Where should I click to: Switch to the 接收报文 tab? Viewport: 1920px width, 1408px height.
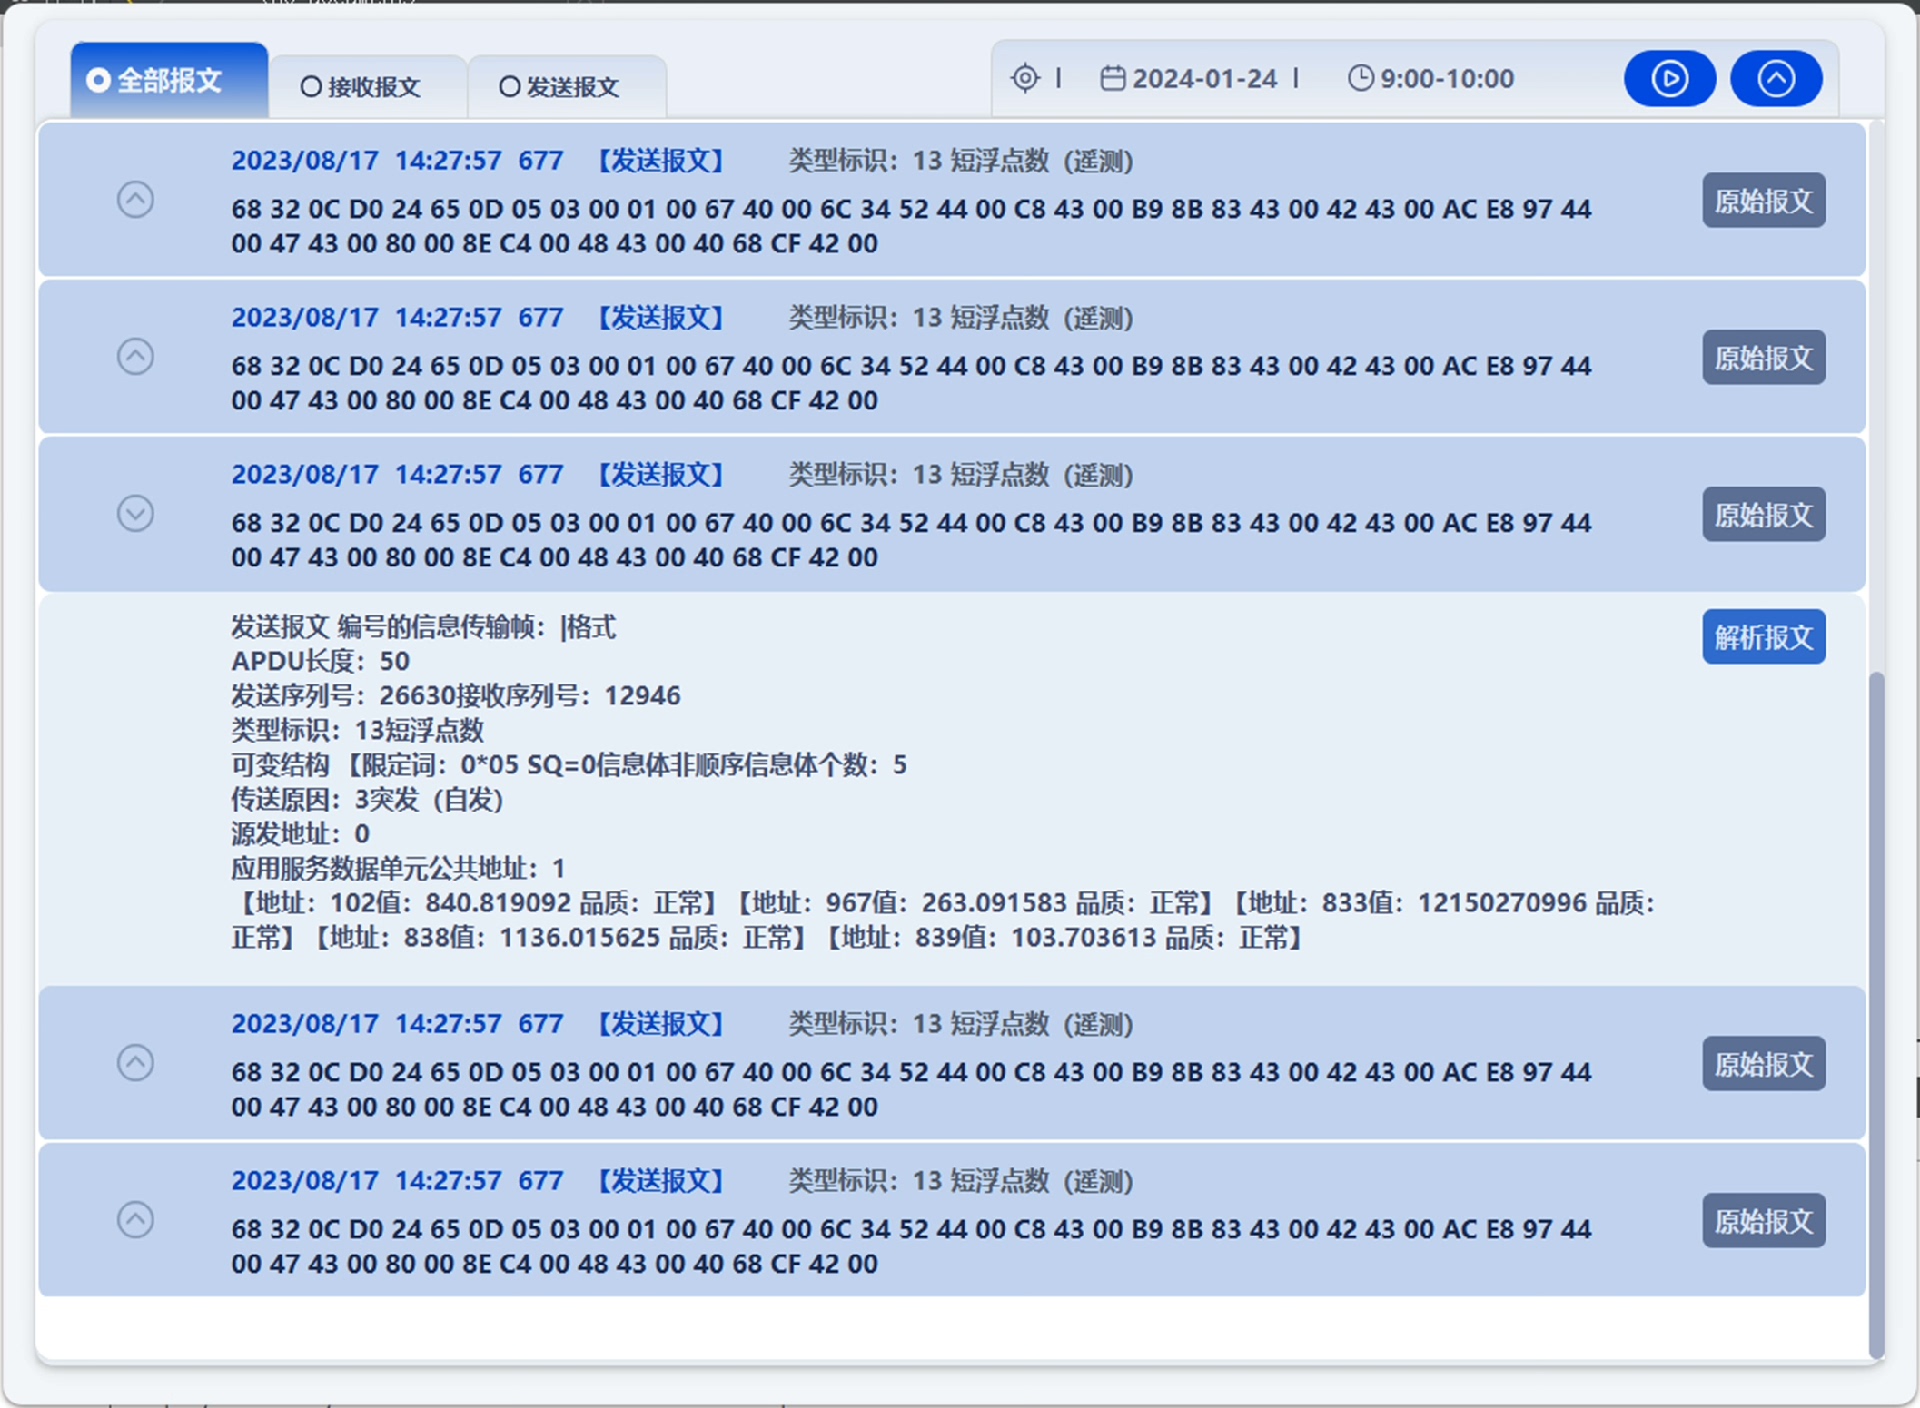[368, 87]
